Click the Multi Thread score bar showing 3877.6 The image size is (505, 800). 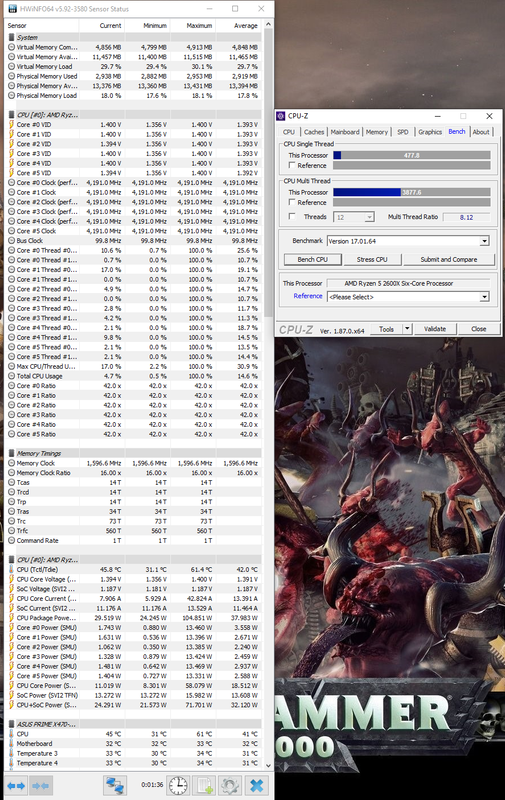pos(412,192)
